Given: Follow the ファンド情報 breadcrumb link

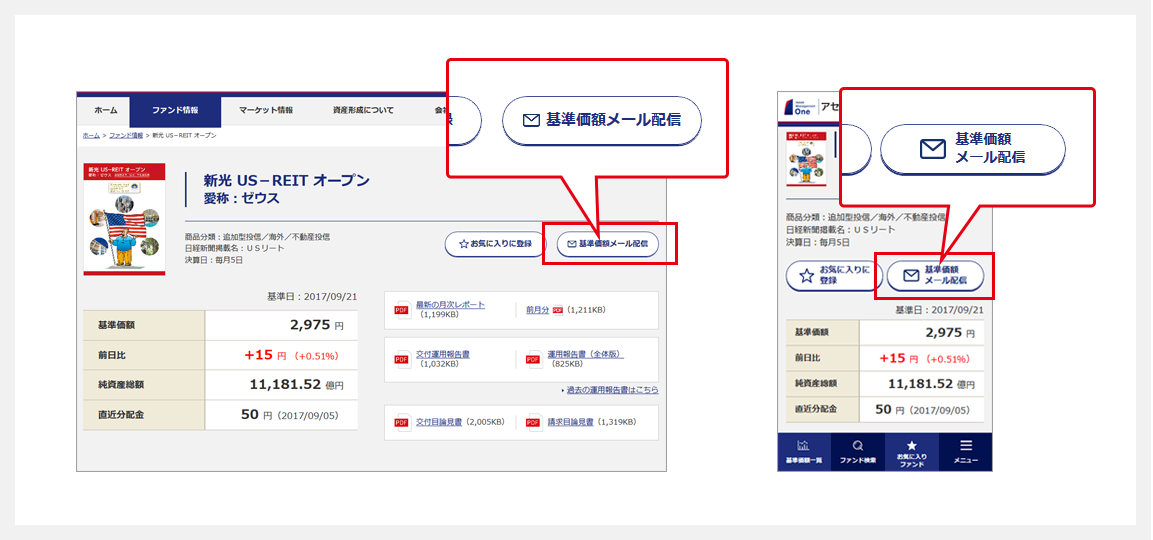Looking at the screenshot, I should click(126, 136).
